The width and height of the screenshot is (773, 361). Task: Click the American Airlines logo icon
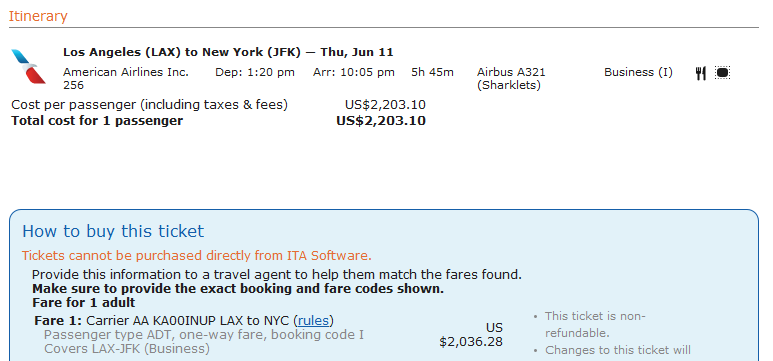click(x=28, y=66)
